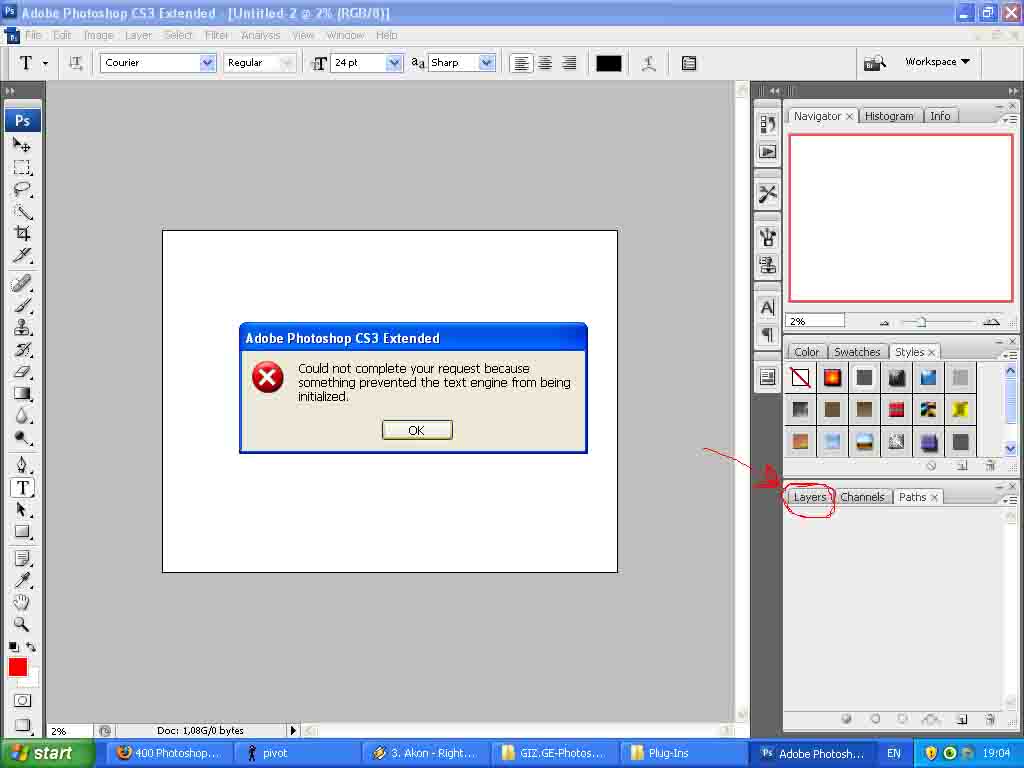
Task: Select the Hand tool
Action: [x=22, y=602]
